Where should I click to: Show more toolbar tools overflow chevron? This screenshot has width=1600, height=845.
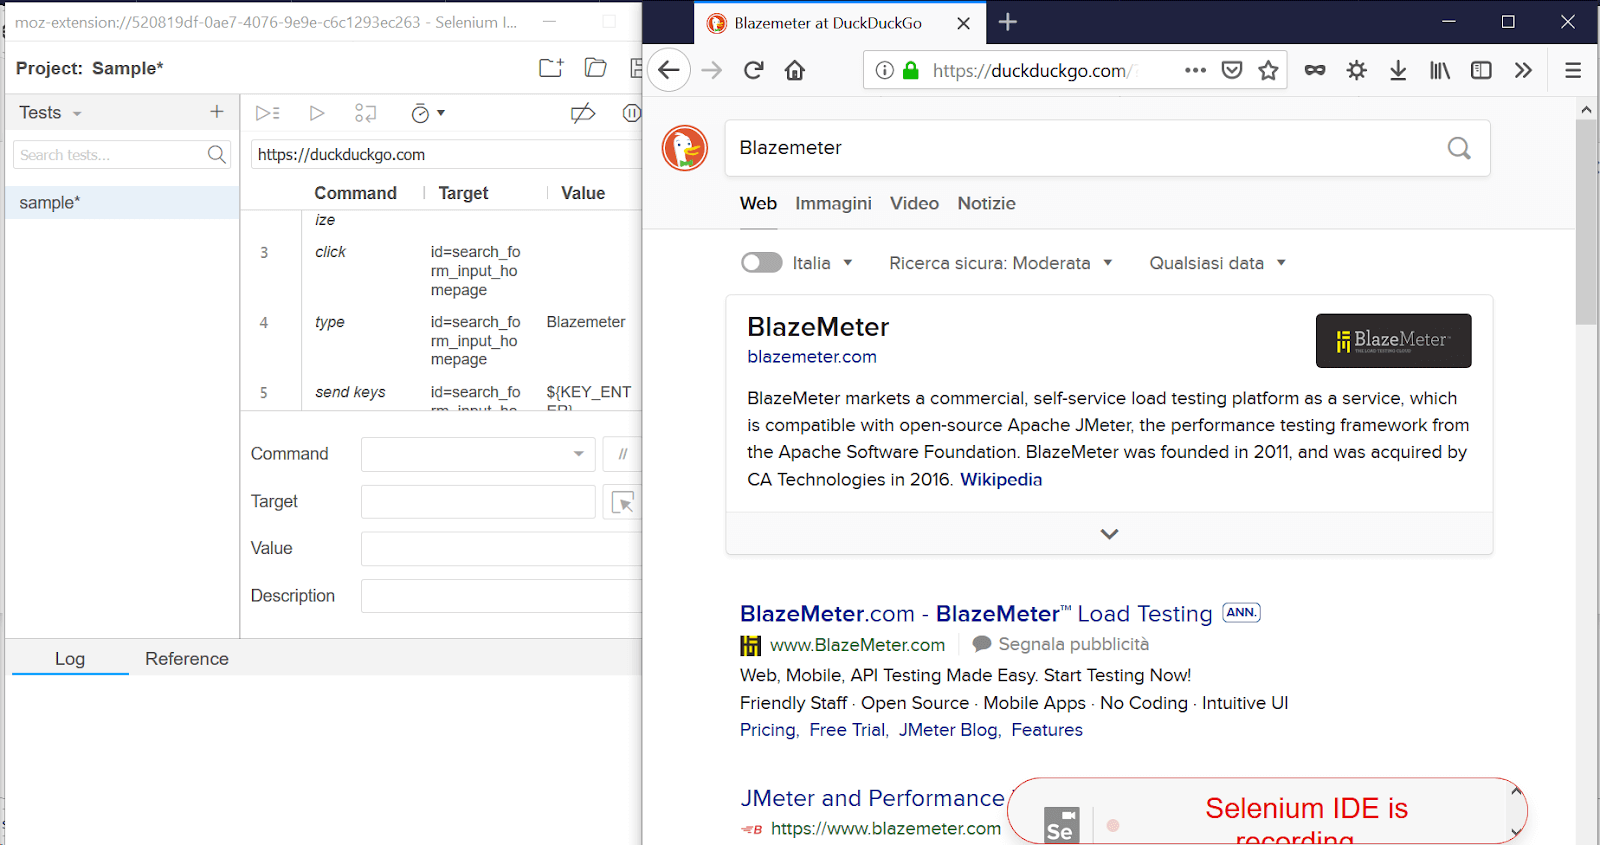click(1523, 70)
